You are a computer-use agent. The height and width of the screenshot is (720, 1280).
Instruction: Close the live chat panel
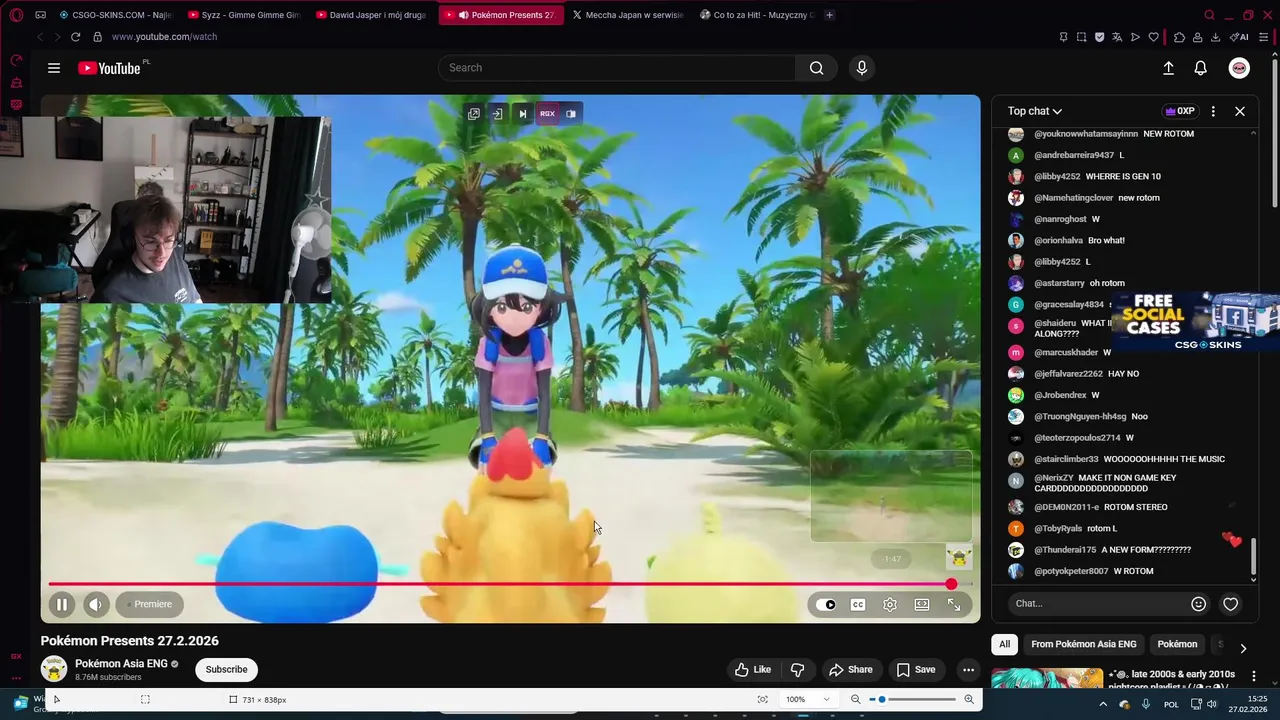[x=1240, y=111]
